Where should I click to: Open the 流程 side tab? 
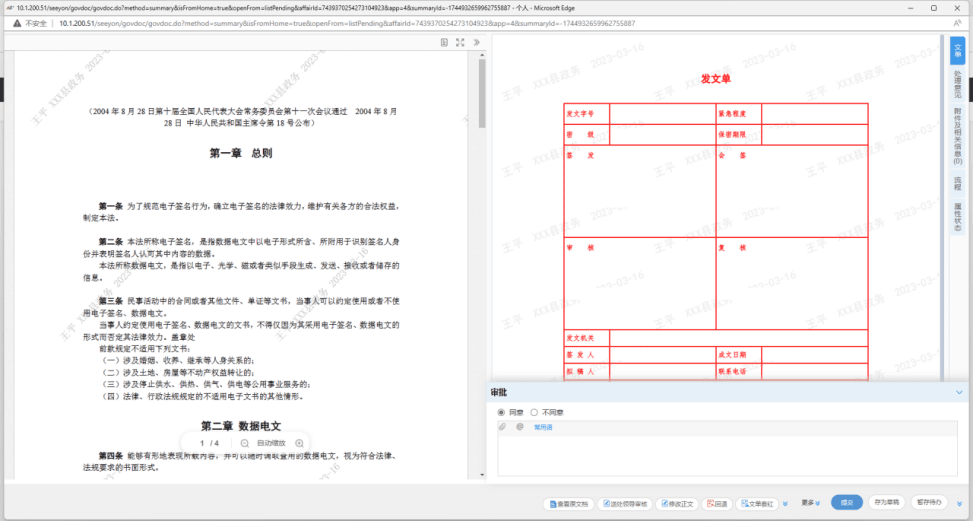pyautogui.click(x=957, y=183)
